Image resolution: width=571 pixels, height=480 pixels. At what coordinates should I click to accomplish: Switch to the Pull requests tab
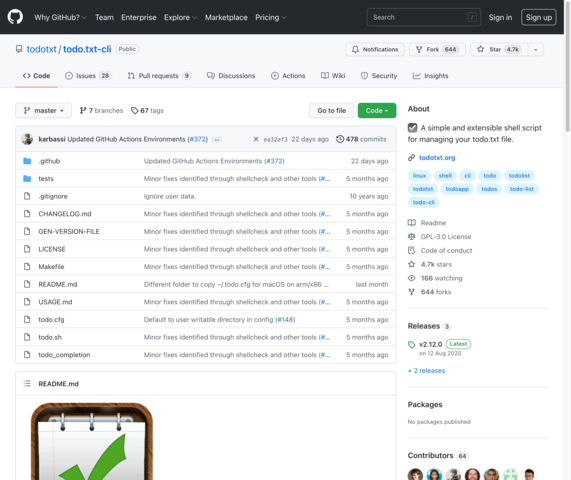pyautogui.click(x=159, y=76)
